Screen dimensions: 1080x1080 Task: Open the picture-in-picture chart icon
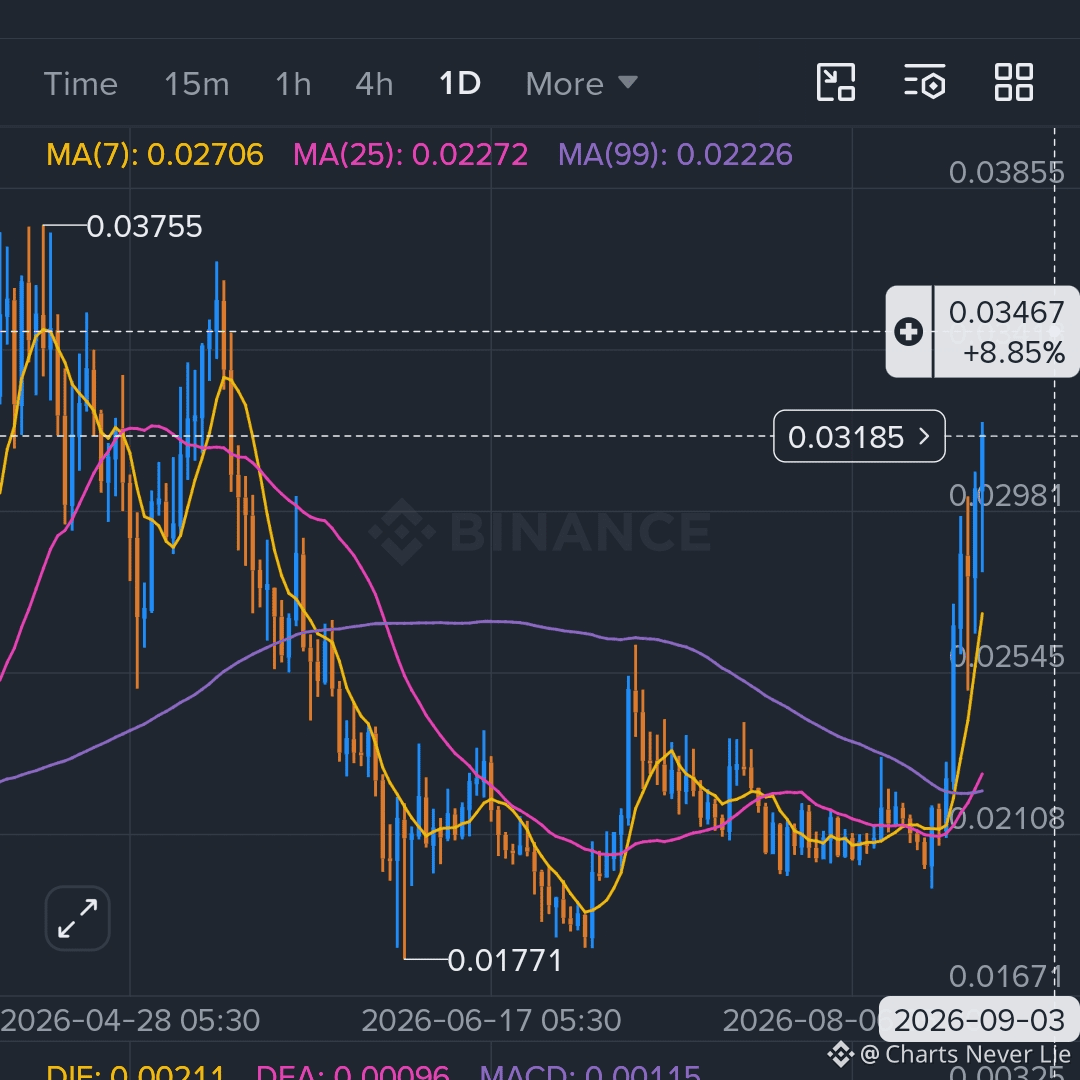[836, 83]
